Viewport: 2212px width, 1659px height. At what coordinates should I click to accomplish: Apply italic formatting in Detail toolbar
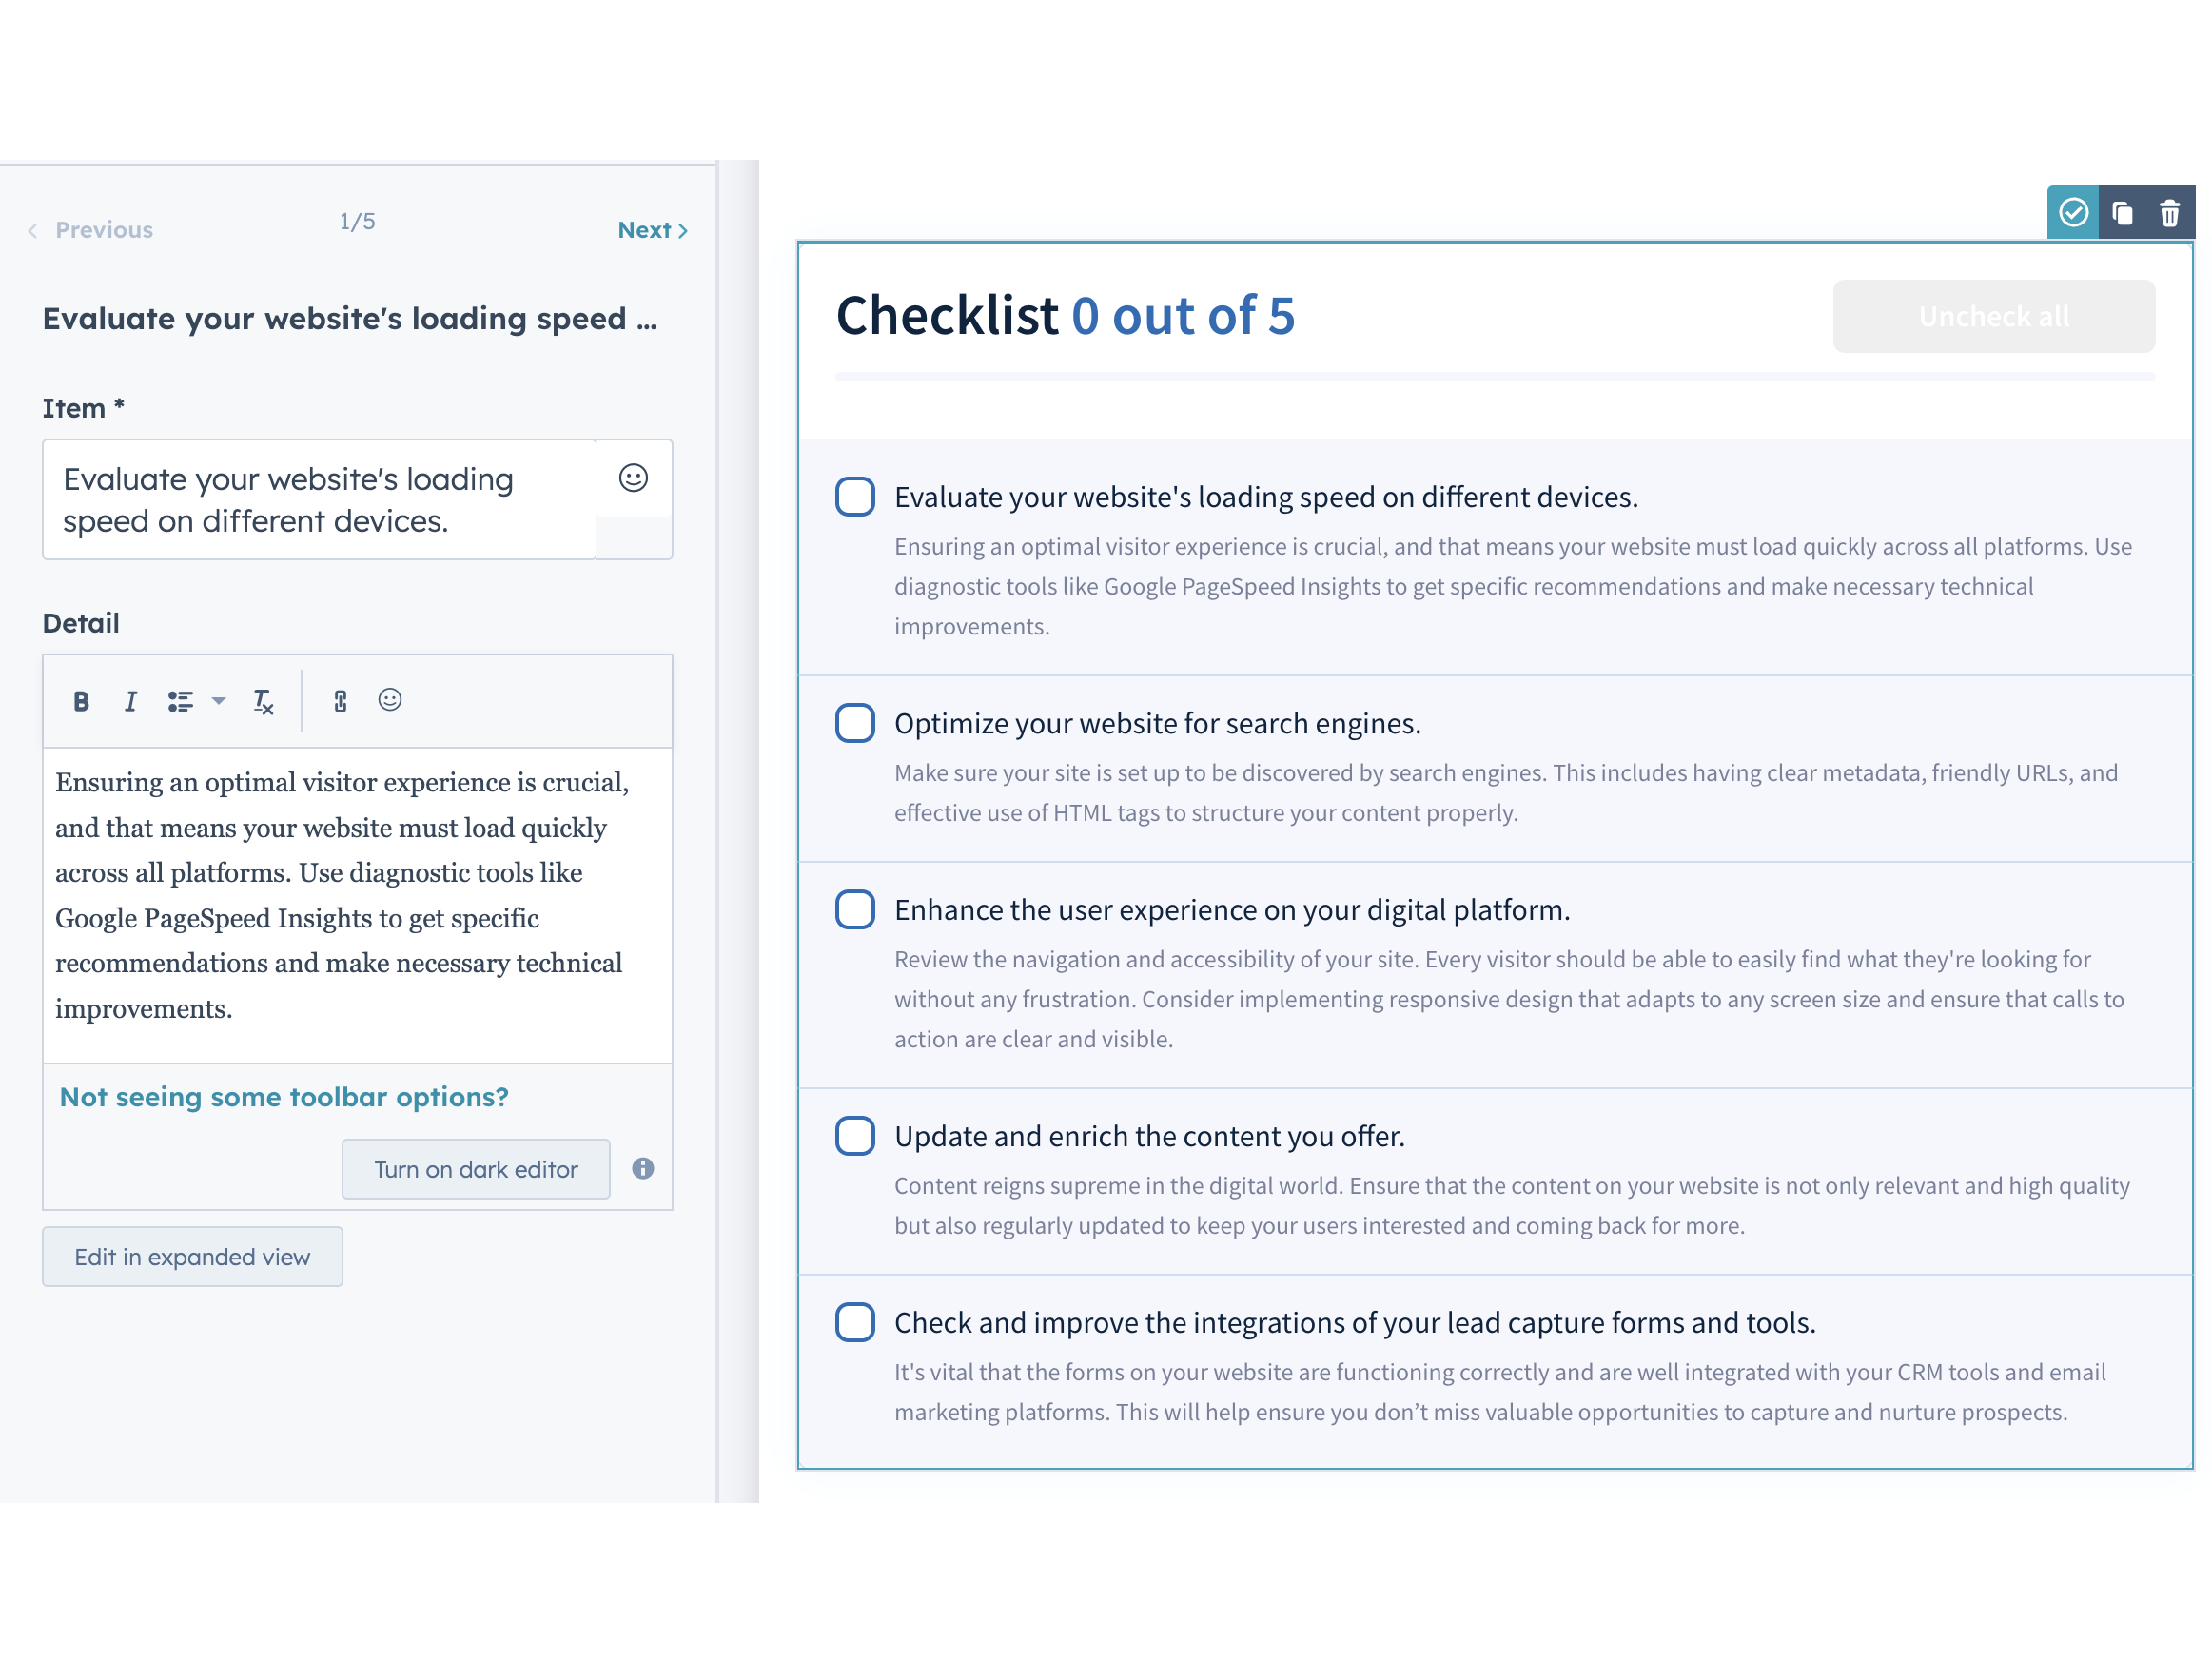[x=130, y=701]
